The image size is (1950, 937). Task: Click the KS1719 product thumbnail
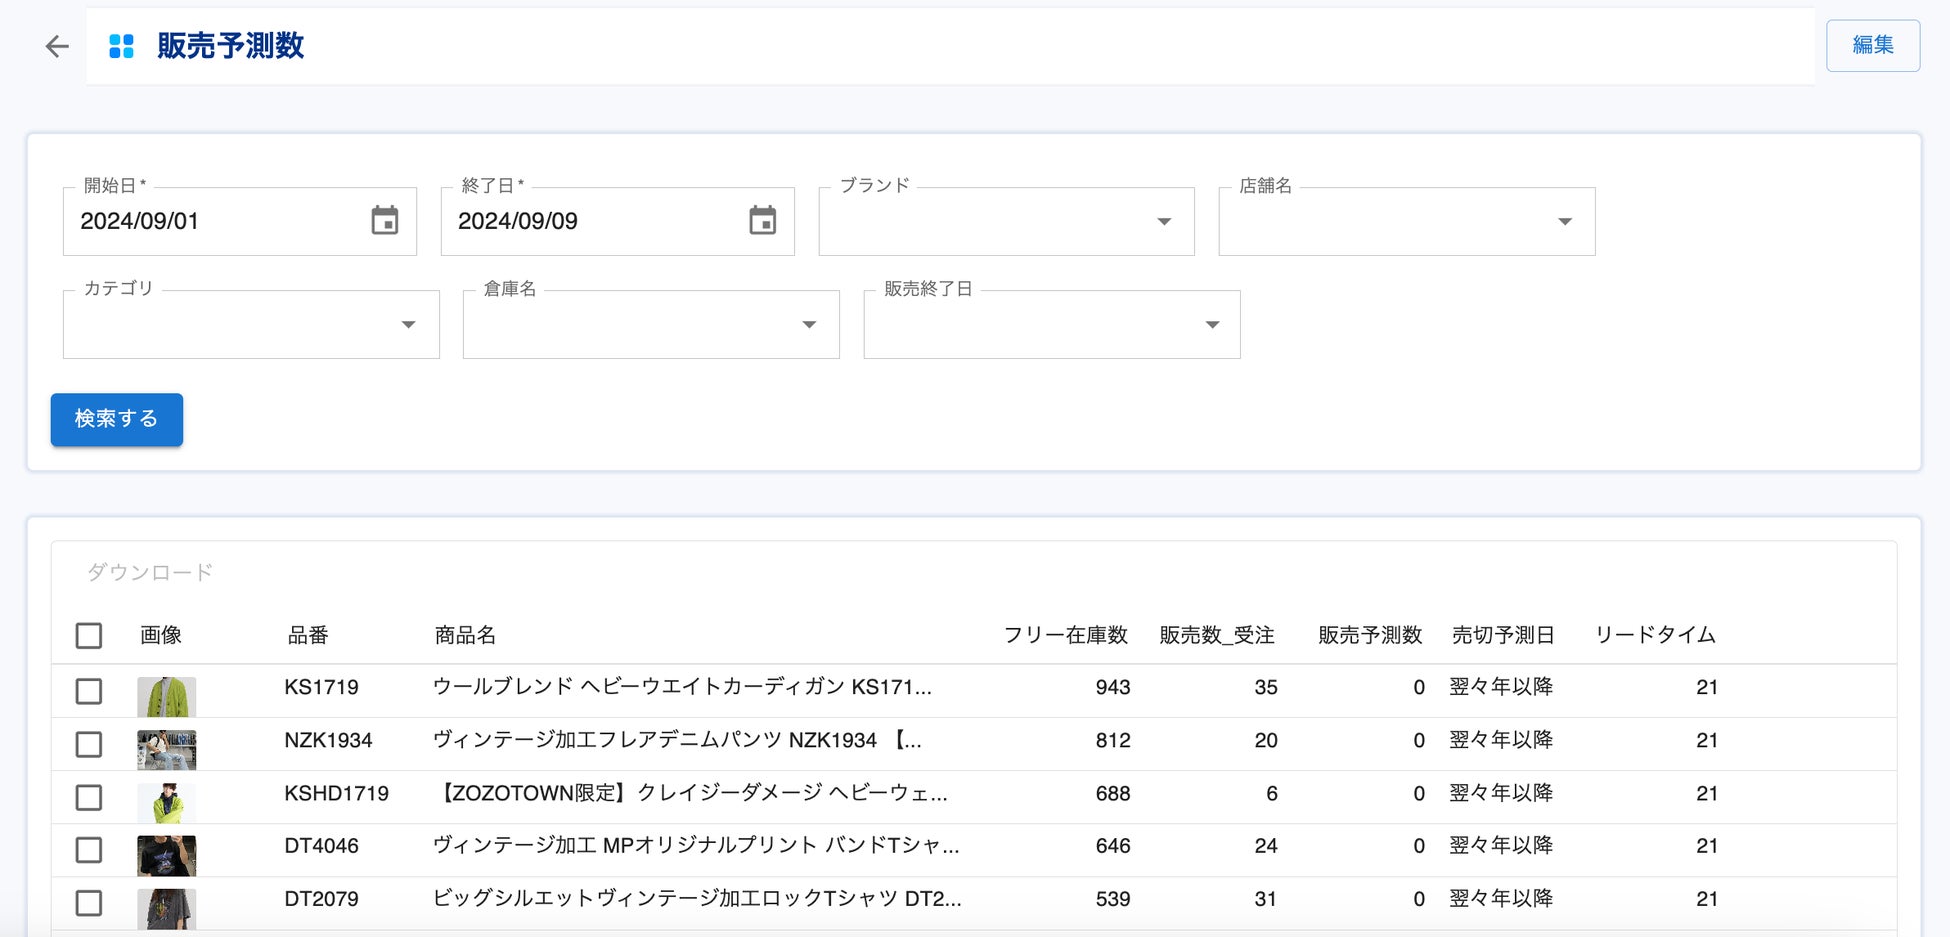(x=166, y=696)
